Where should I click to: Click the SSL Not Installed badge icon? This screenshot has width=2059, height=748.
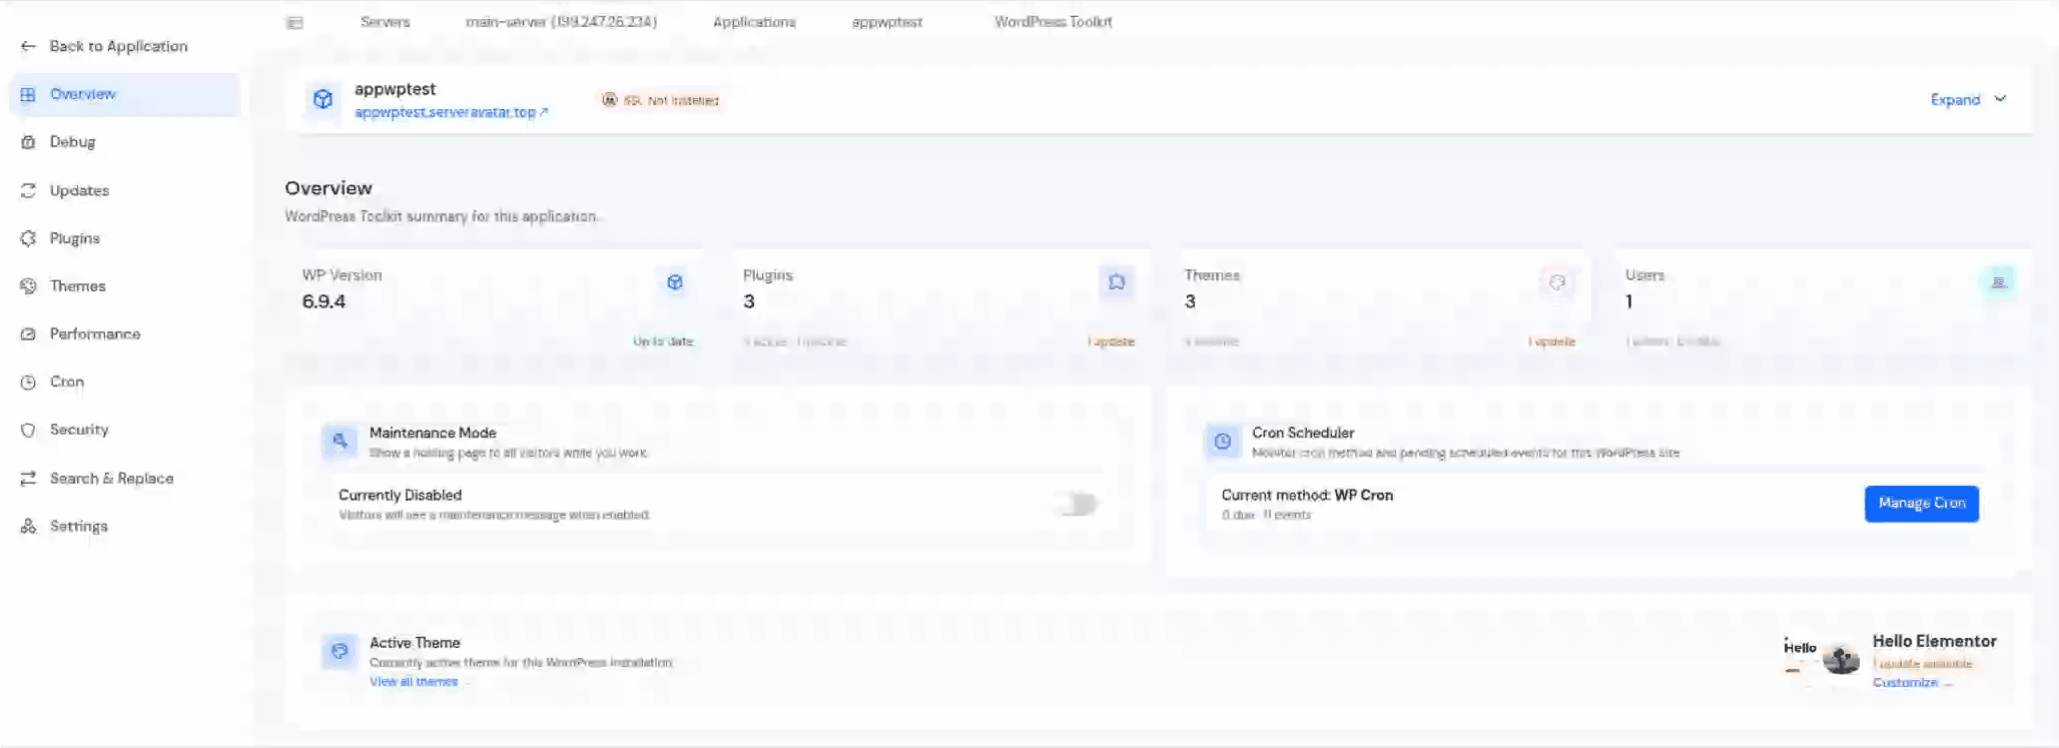(609, 100)
